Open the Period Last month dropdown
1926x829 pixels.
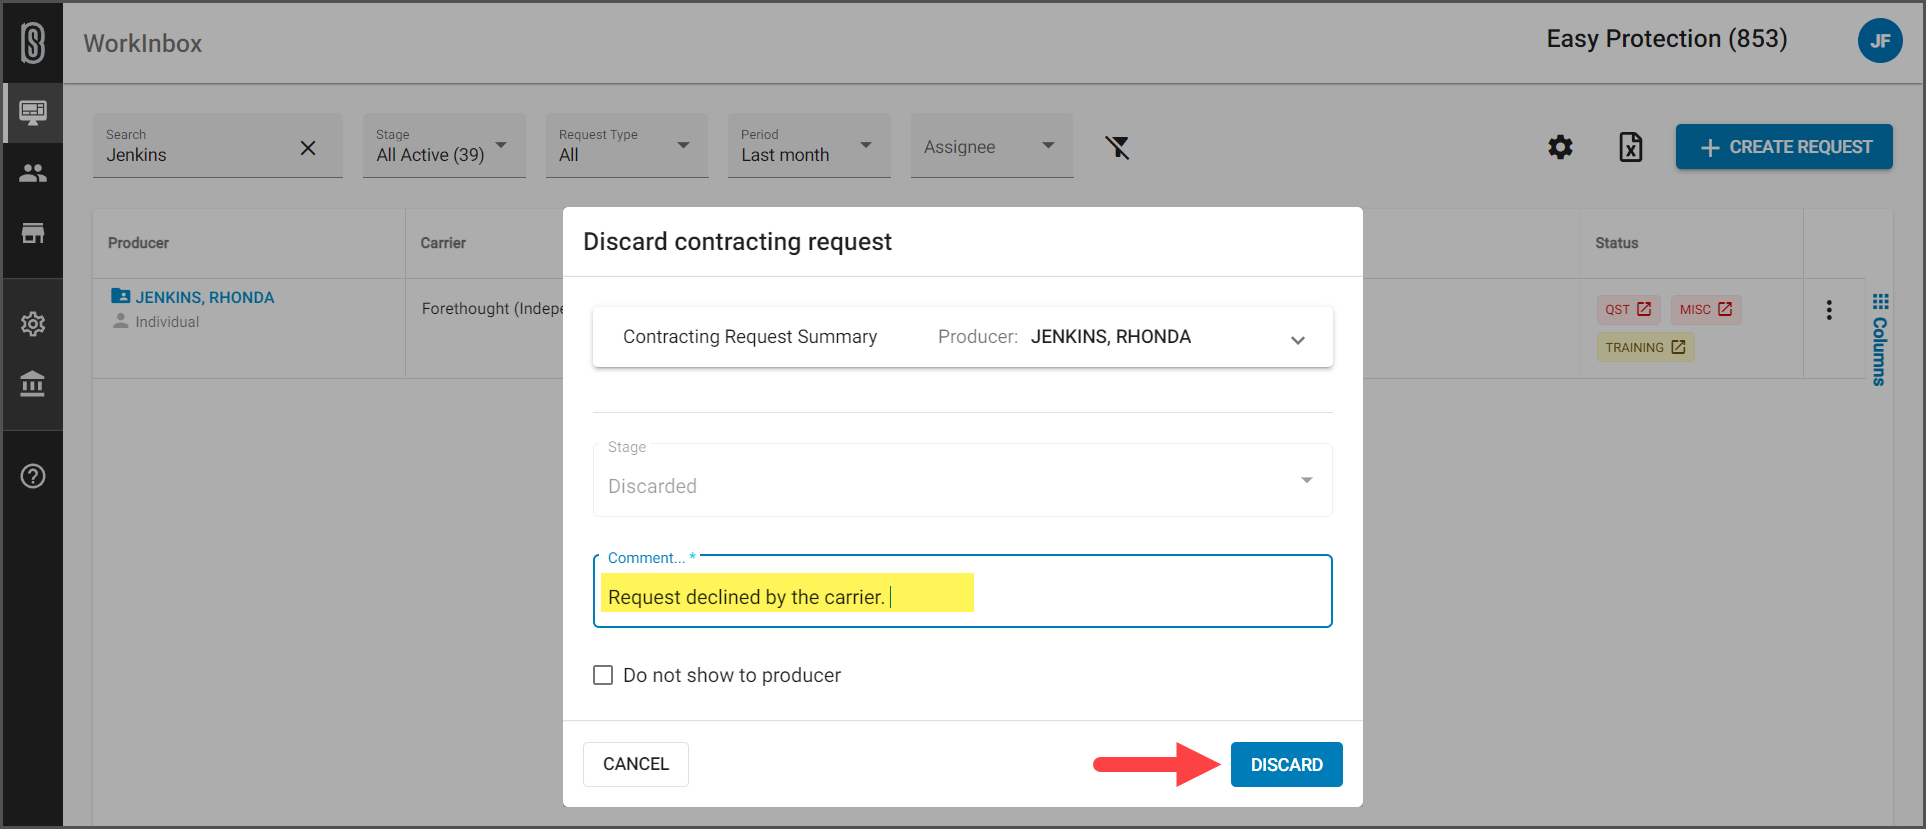pos(809,146)
